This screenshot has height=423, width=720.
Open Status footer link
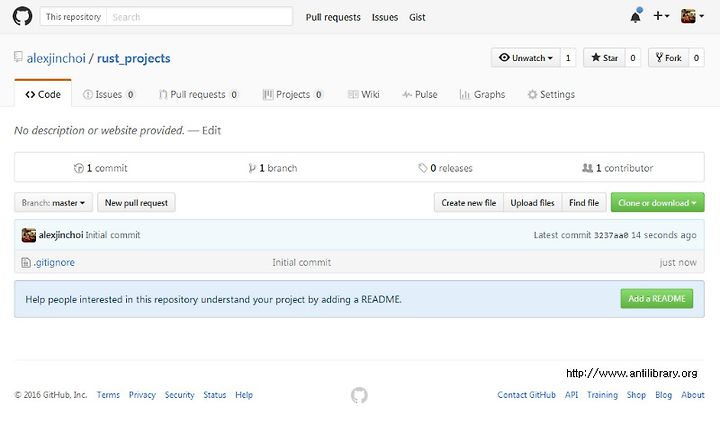[214, 395]
